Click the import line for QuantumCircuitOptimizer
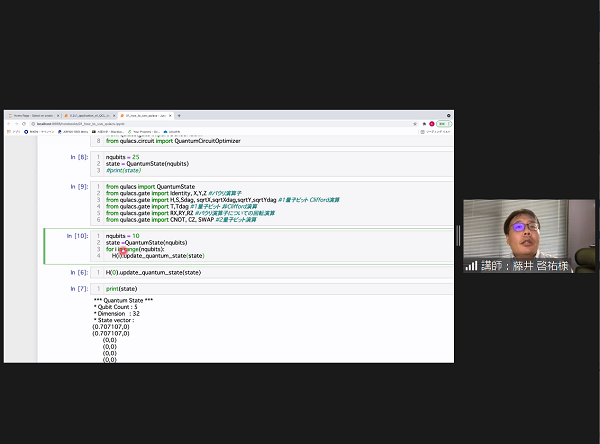The width and height of the screenshot is (600, 444). (173, 141)
